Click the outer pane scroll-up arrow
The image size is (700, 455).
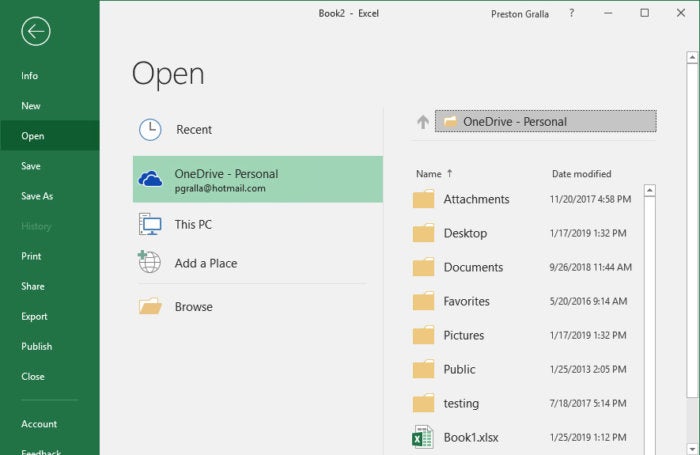click(x=692, y=57)
